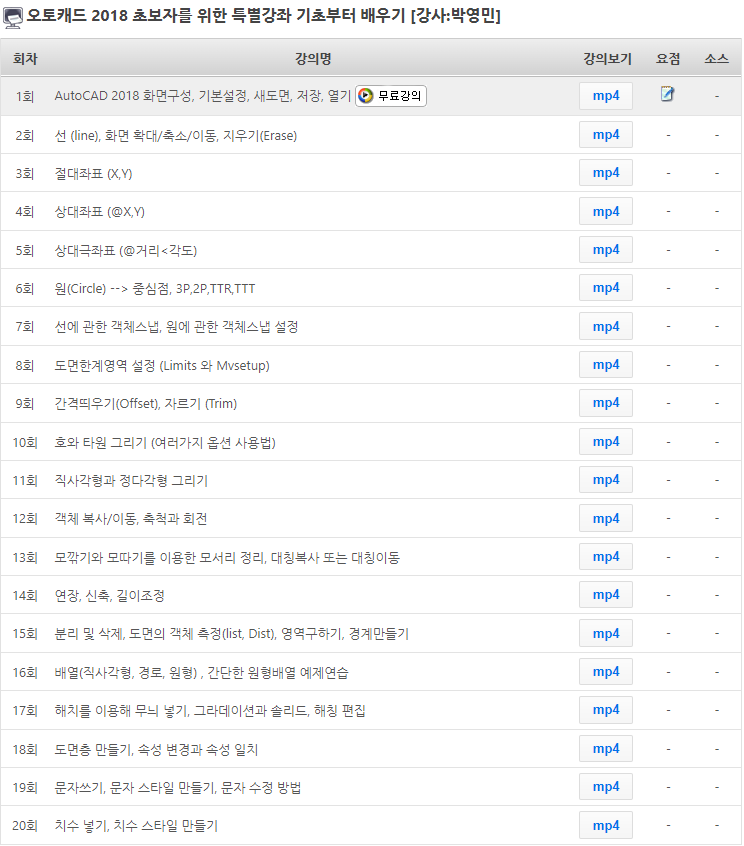Select the 강의보기 column header
This screenshot has height=846, width=744.
coord(607,58)
